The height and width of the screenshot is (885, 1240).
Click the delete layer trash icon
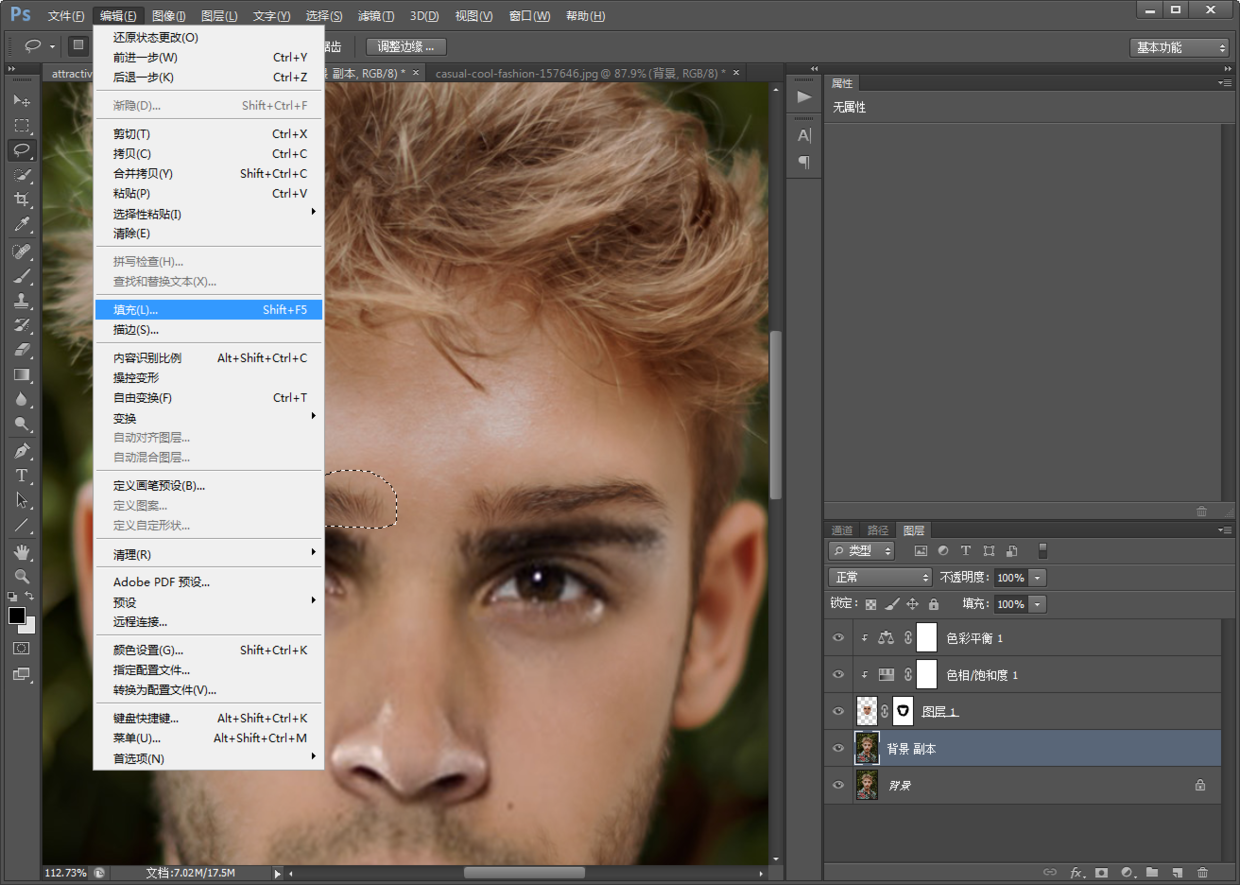tap(1202, 873)
